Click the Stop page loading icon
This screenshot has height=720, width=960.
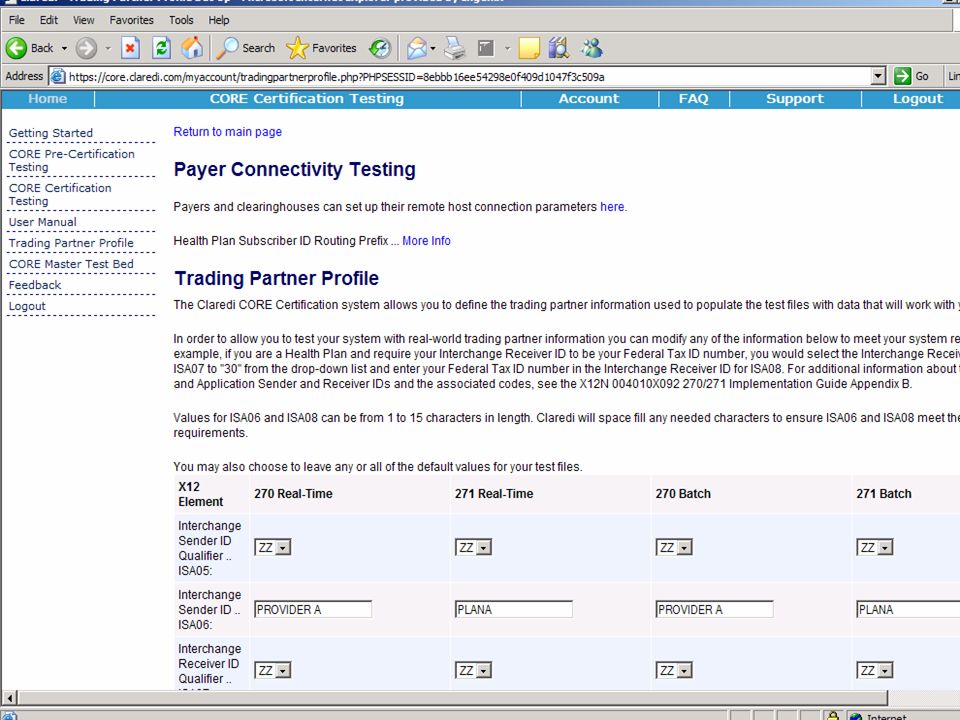coord(130,48)
